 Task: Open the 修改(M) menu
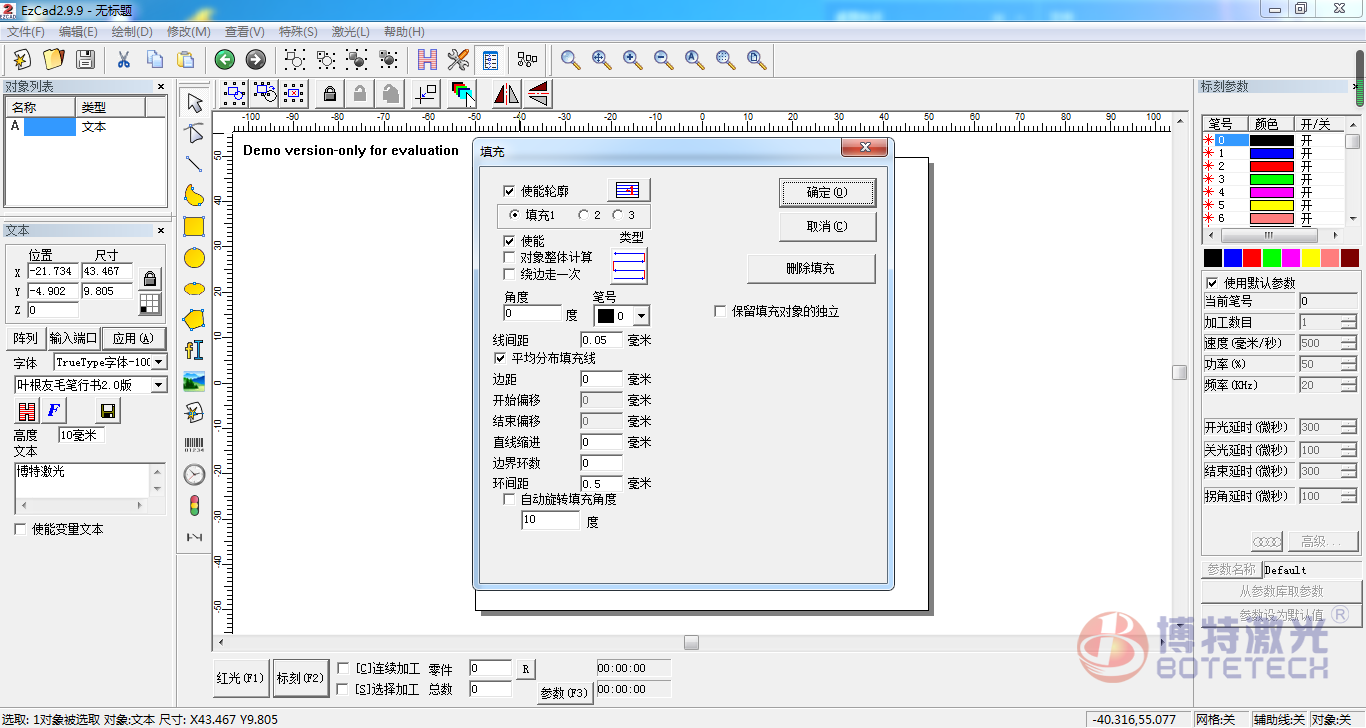tap(188, 32)
